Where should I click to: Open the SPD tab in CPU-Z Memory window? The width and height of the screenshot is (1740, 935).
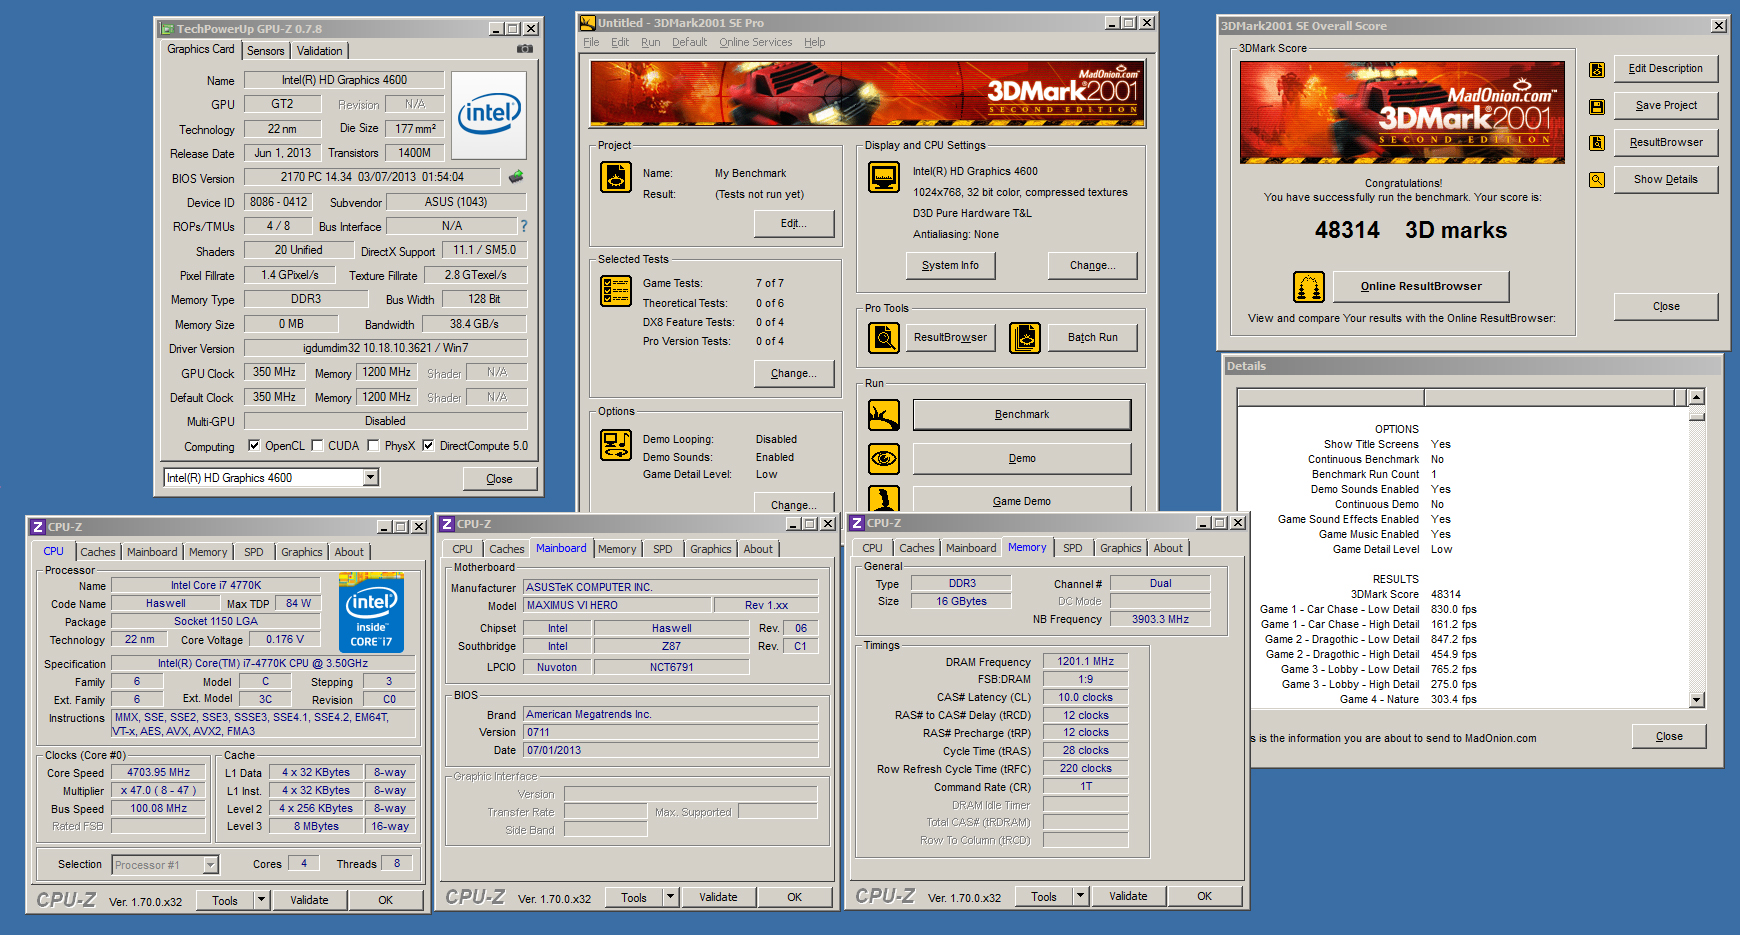click(1073, 548)
